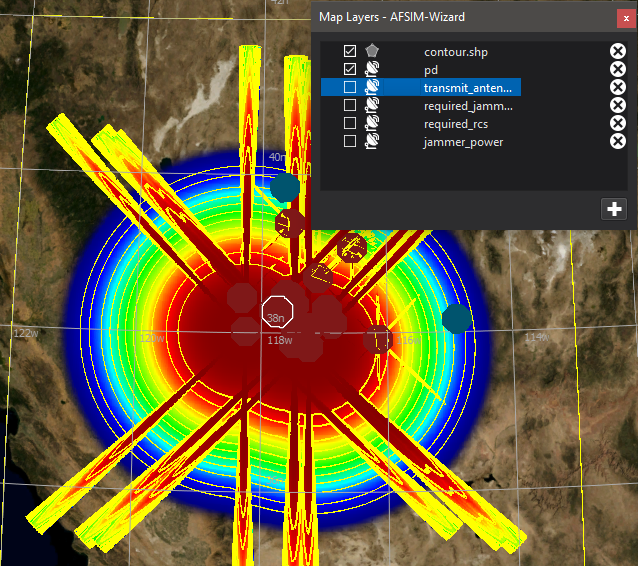Remove the pd layer with its X icon
Screen dimensions: 638x566
618,69
